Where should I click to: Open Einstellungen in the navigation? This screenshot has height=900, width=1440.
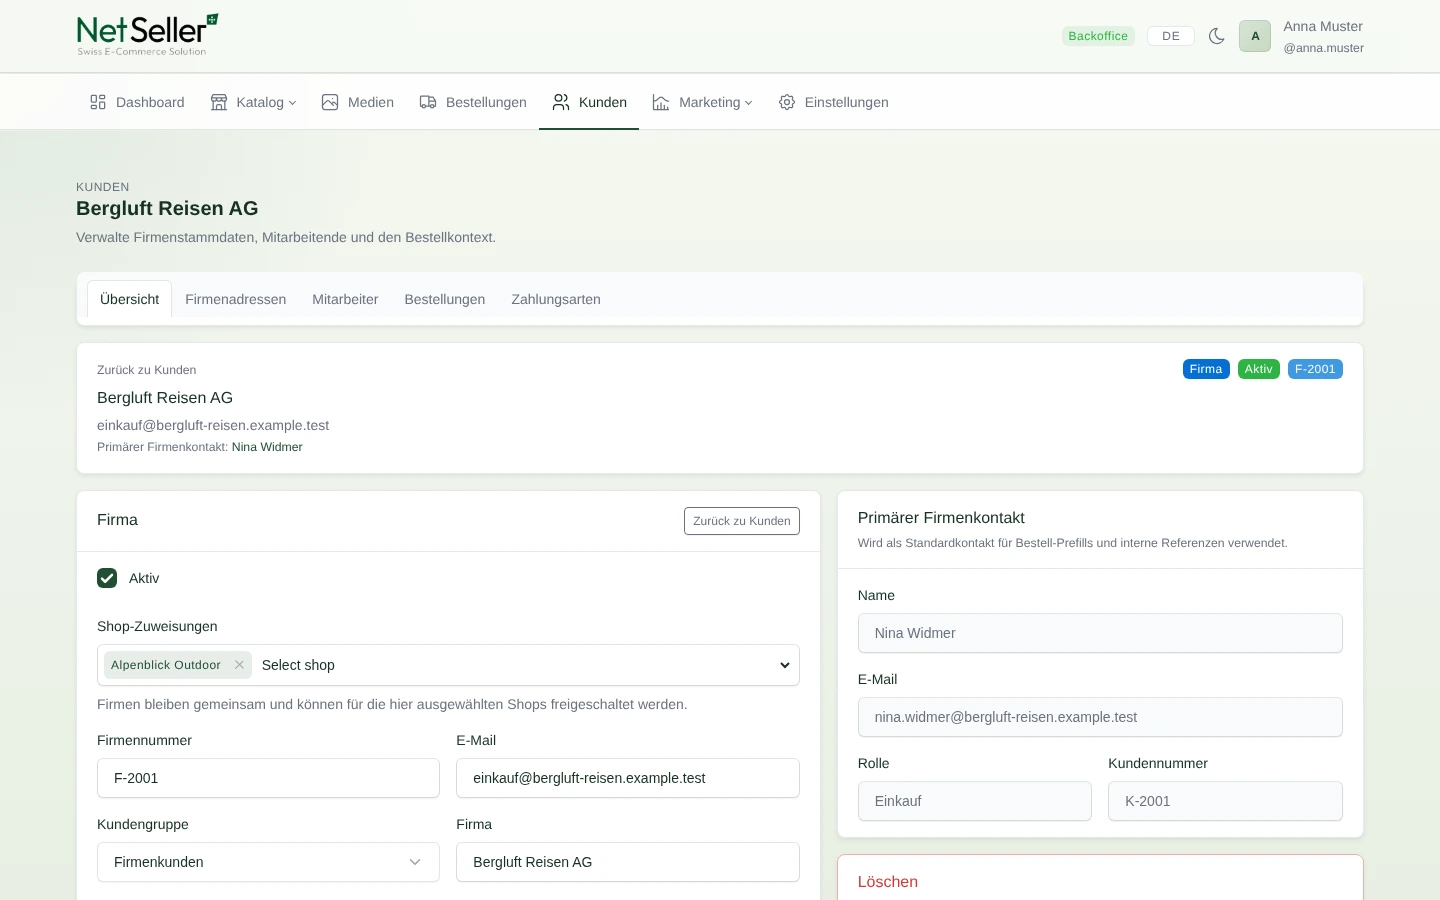point(834,102)
